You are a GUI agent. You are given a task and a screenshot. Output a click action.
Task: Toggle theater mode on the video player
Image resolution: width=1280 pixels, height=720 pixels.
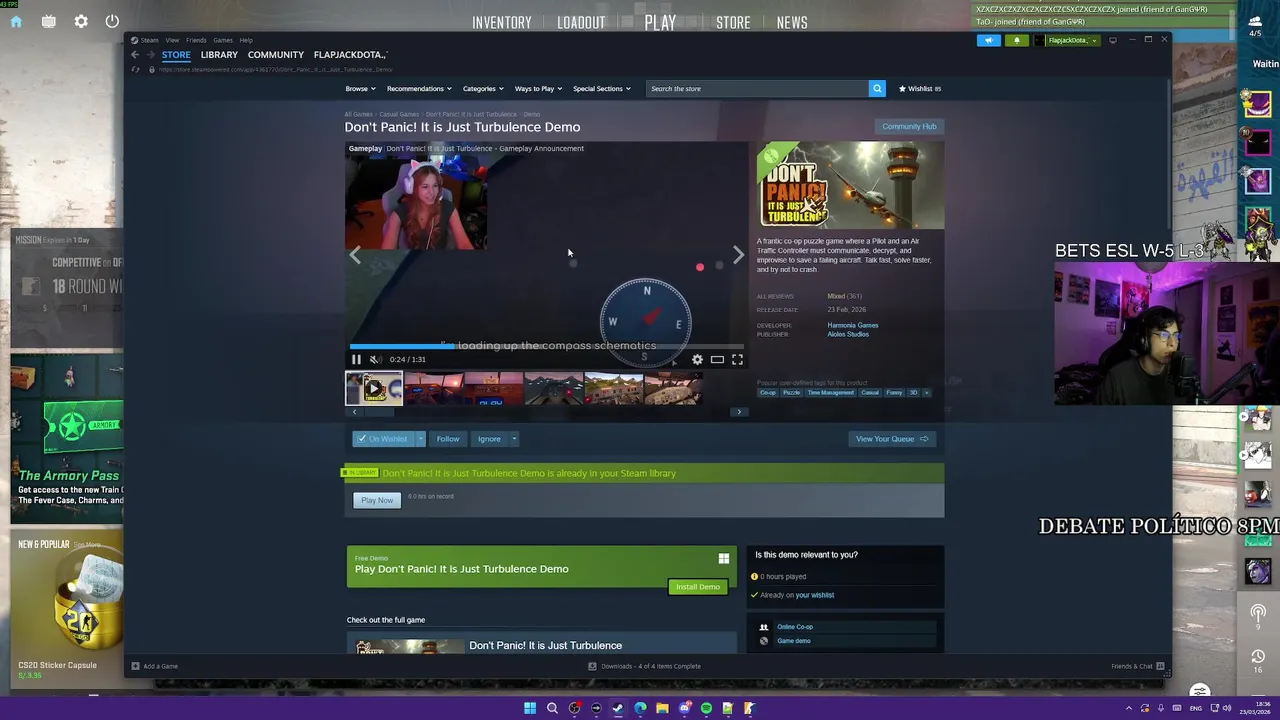717,359
